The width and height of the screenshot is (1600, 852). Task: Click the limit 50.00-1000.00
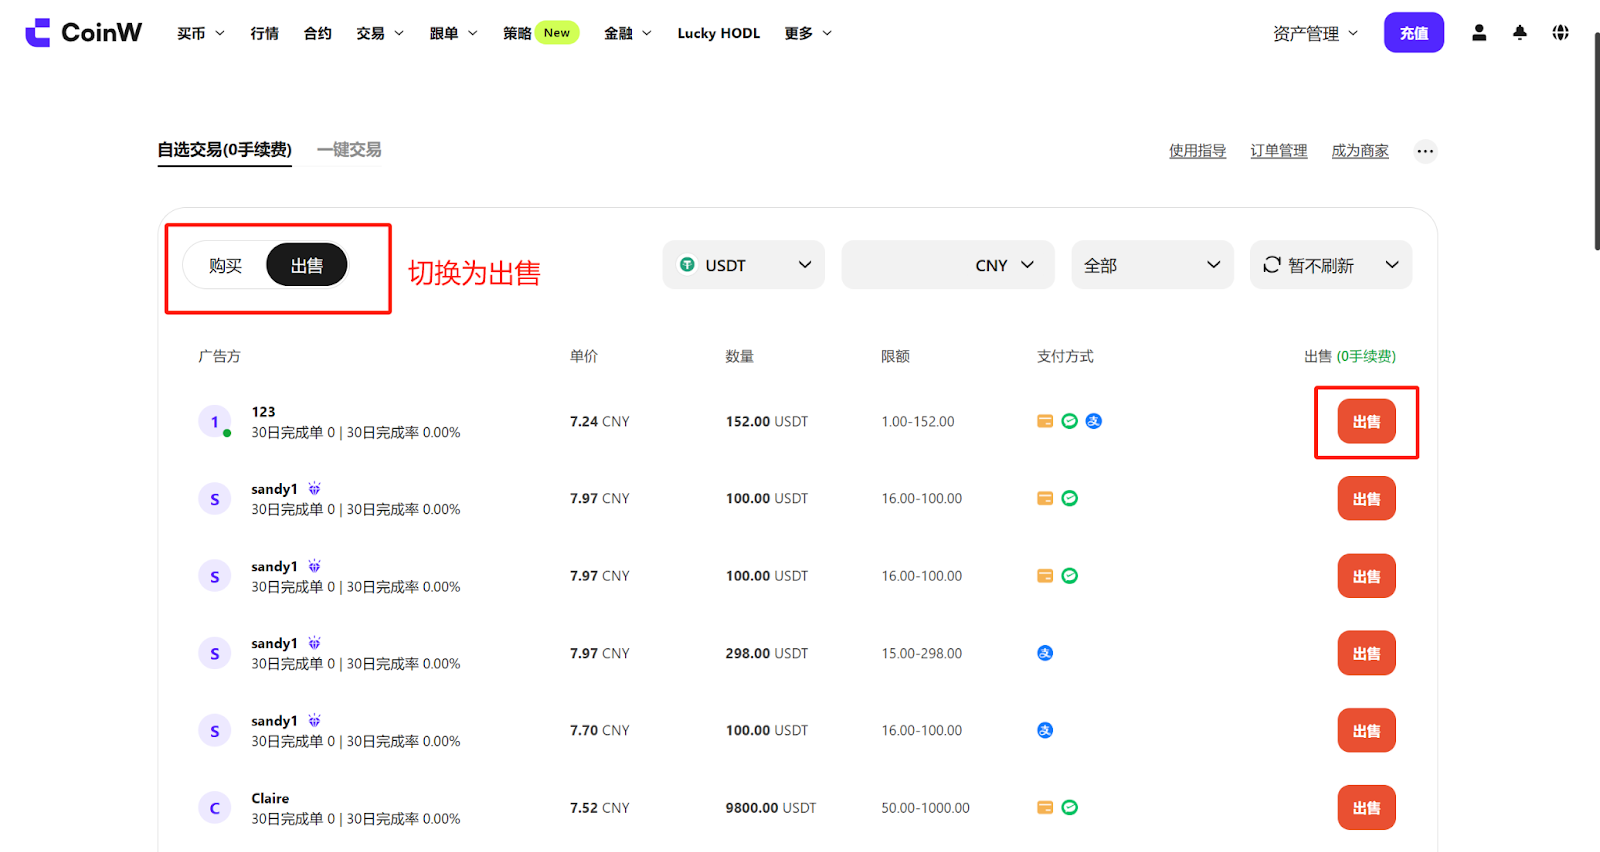point(925,808)
